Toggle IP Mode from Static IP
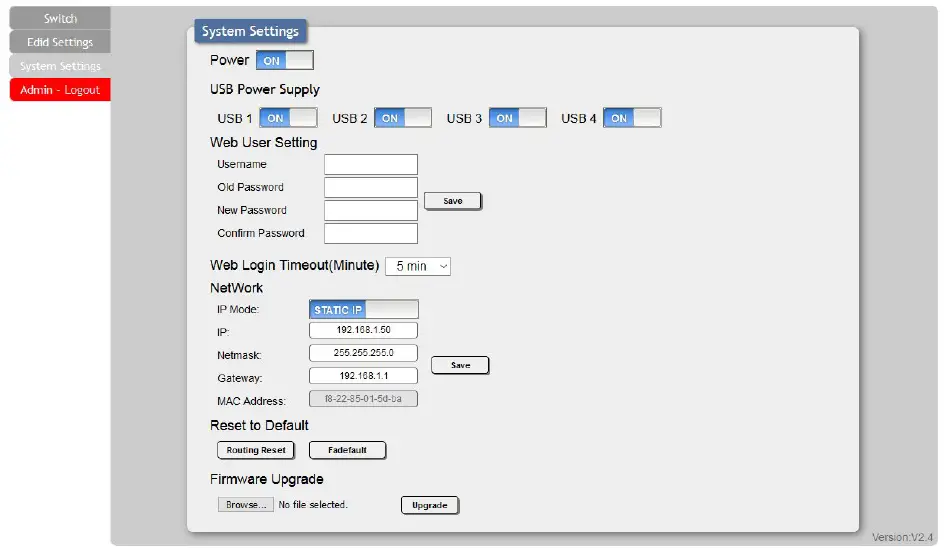The height and width of the screenshot is (553, 946). [x=364, y=309]
